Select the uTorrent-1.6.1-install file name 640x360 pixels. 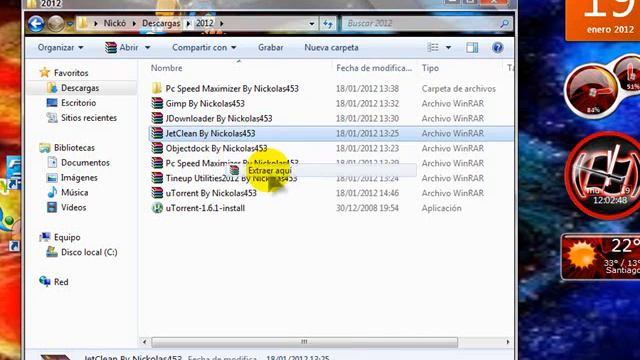pos(205,208)
